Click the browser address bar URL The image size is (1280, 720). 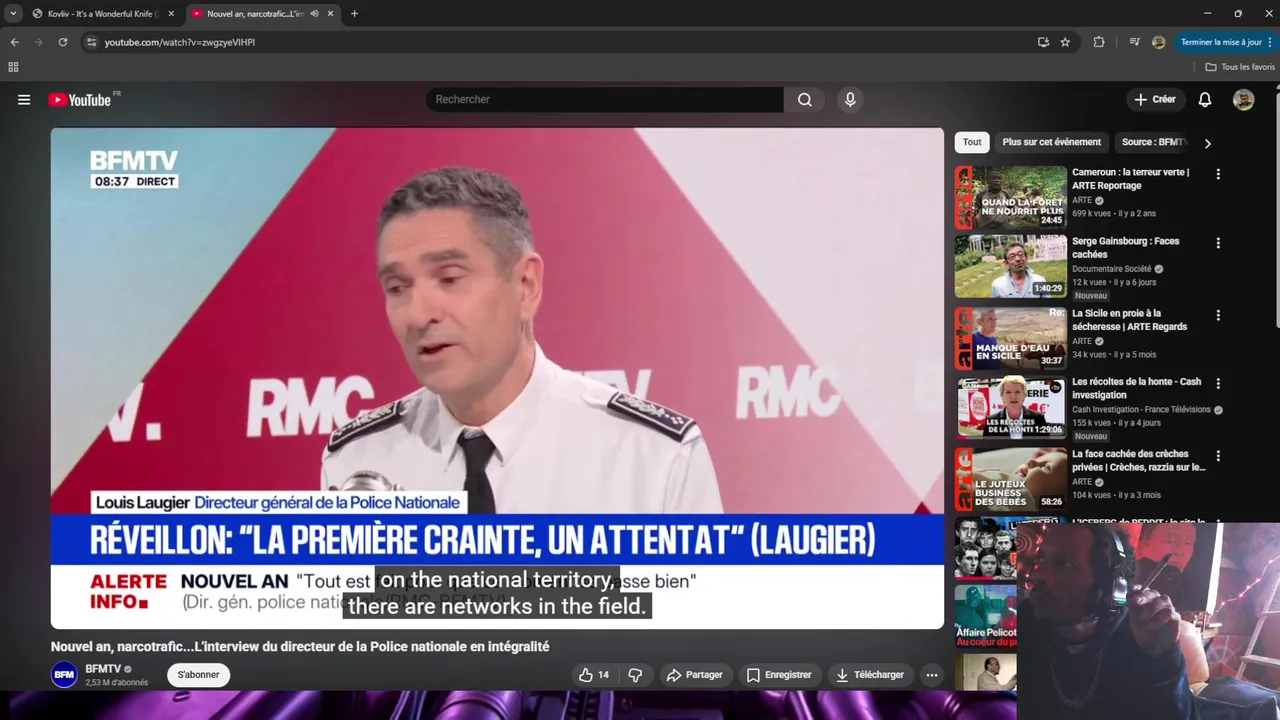click(180, 42)
